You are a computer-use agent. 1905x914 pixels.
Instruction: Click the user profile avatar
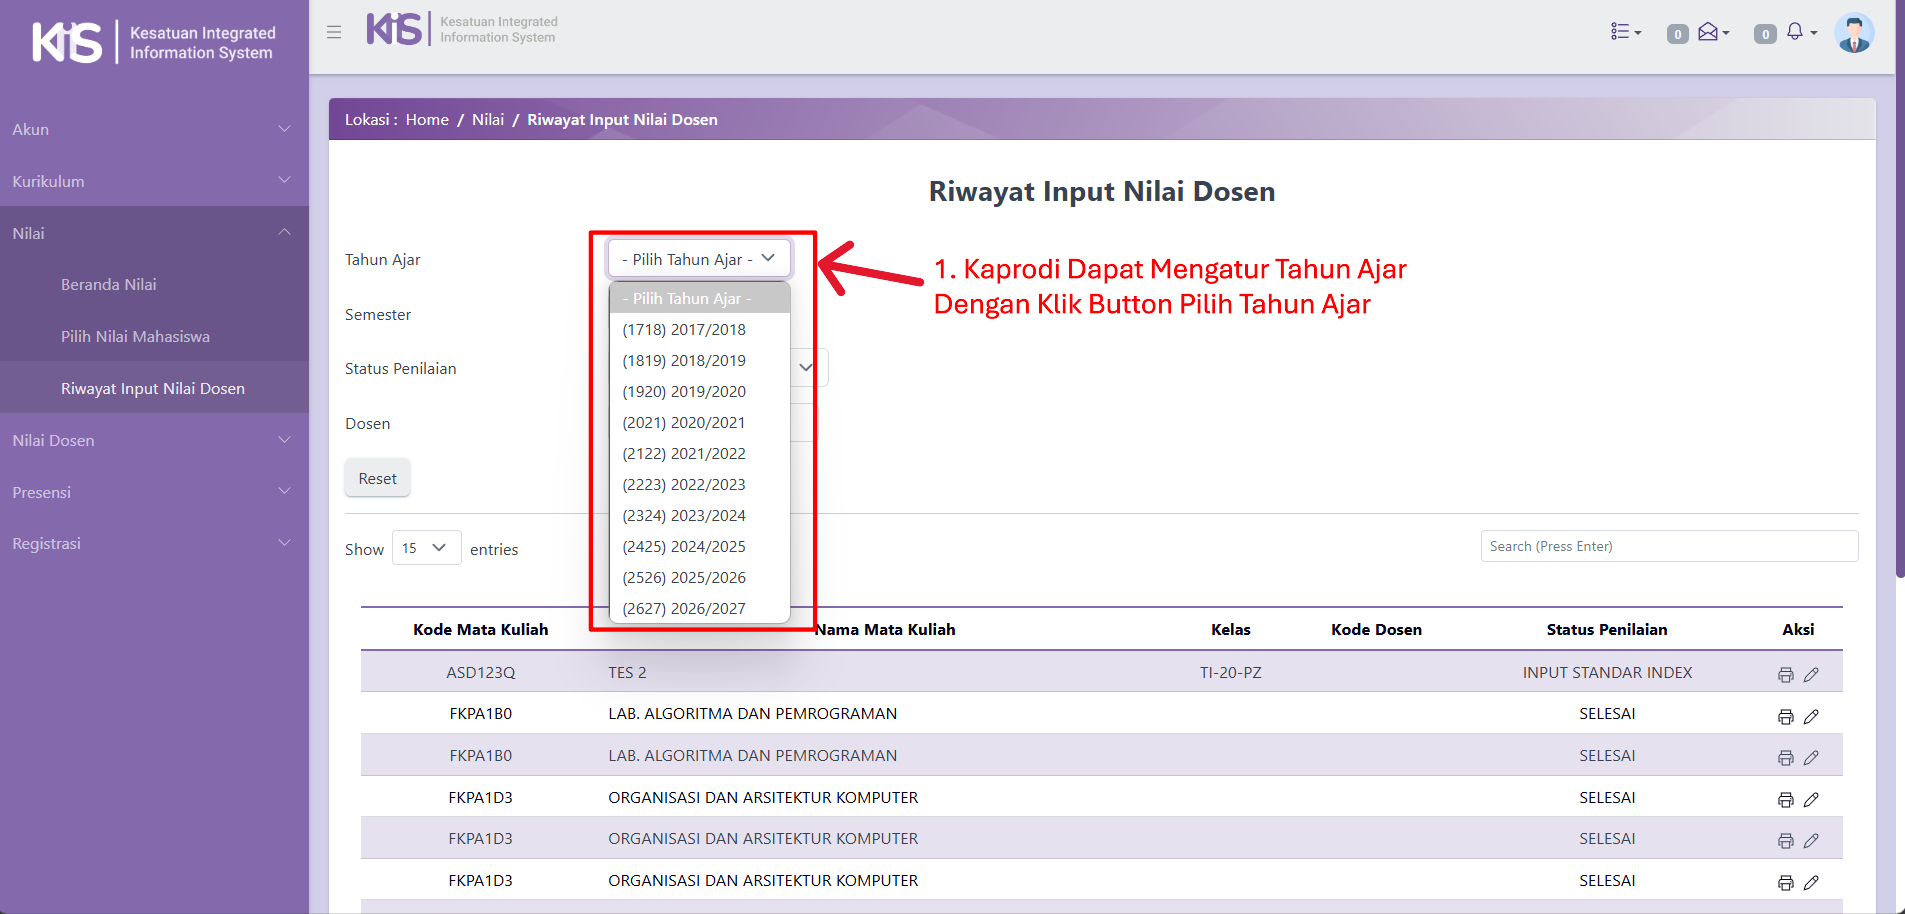[x=1853, y=33]
